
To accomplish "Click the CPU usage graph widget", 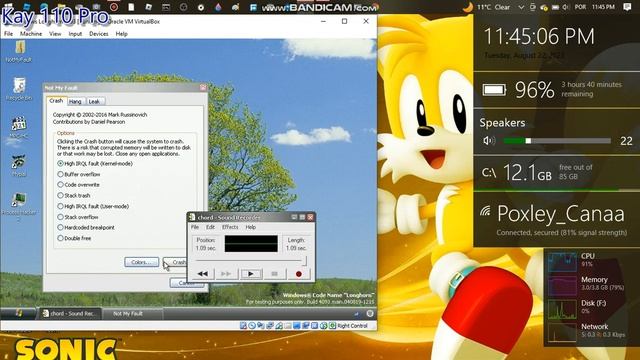I will tap(562, 261).
